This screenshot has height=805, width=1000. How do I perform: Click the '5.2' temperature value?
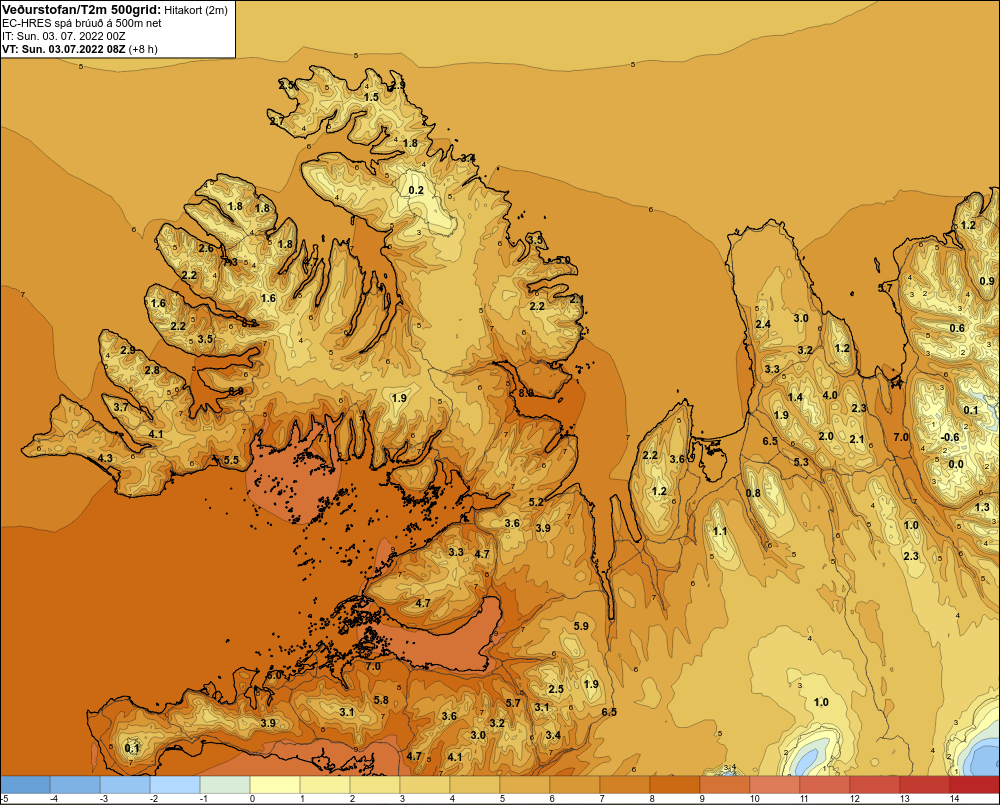536,502
